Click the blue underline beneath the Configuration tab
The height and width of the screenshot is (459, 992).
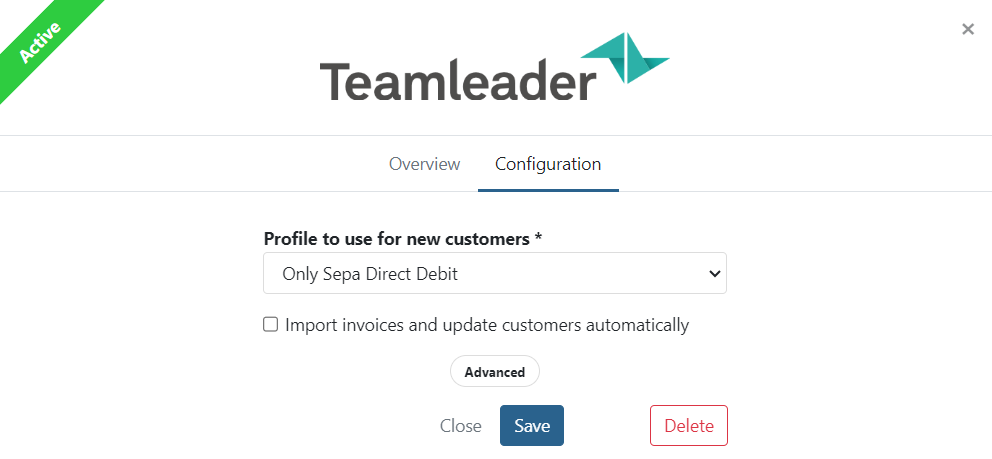tap(548, 189)
